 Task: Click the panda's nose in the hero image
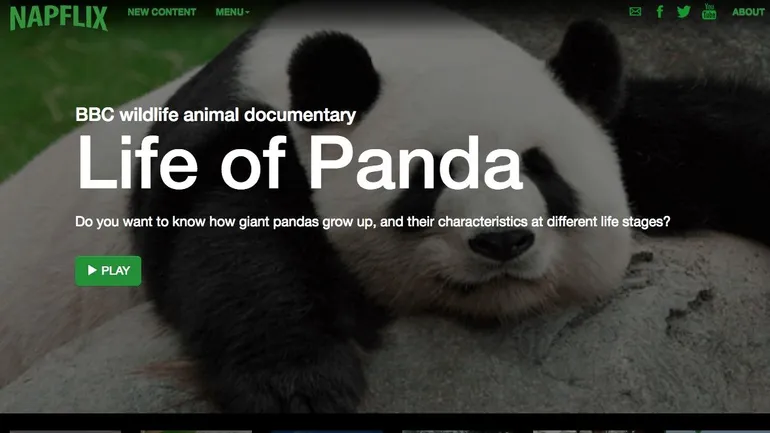tap(501, 244)
